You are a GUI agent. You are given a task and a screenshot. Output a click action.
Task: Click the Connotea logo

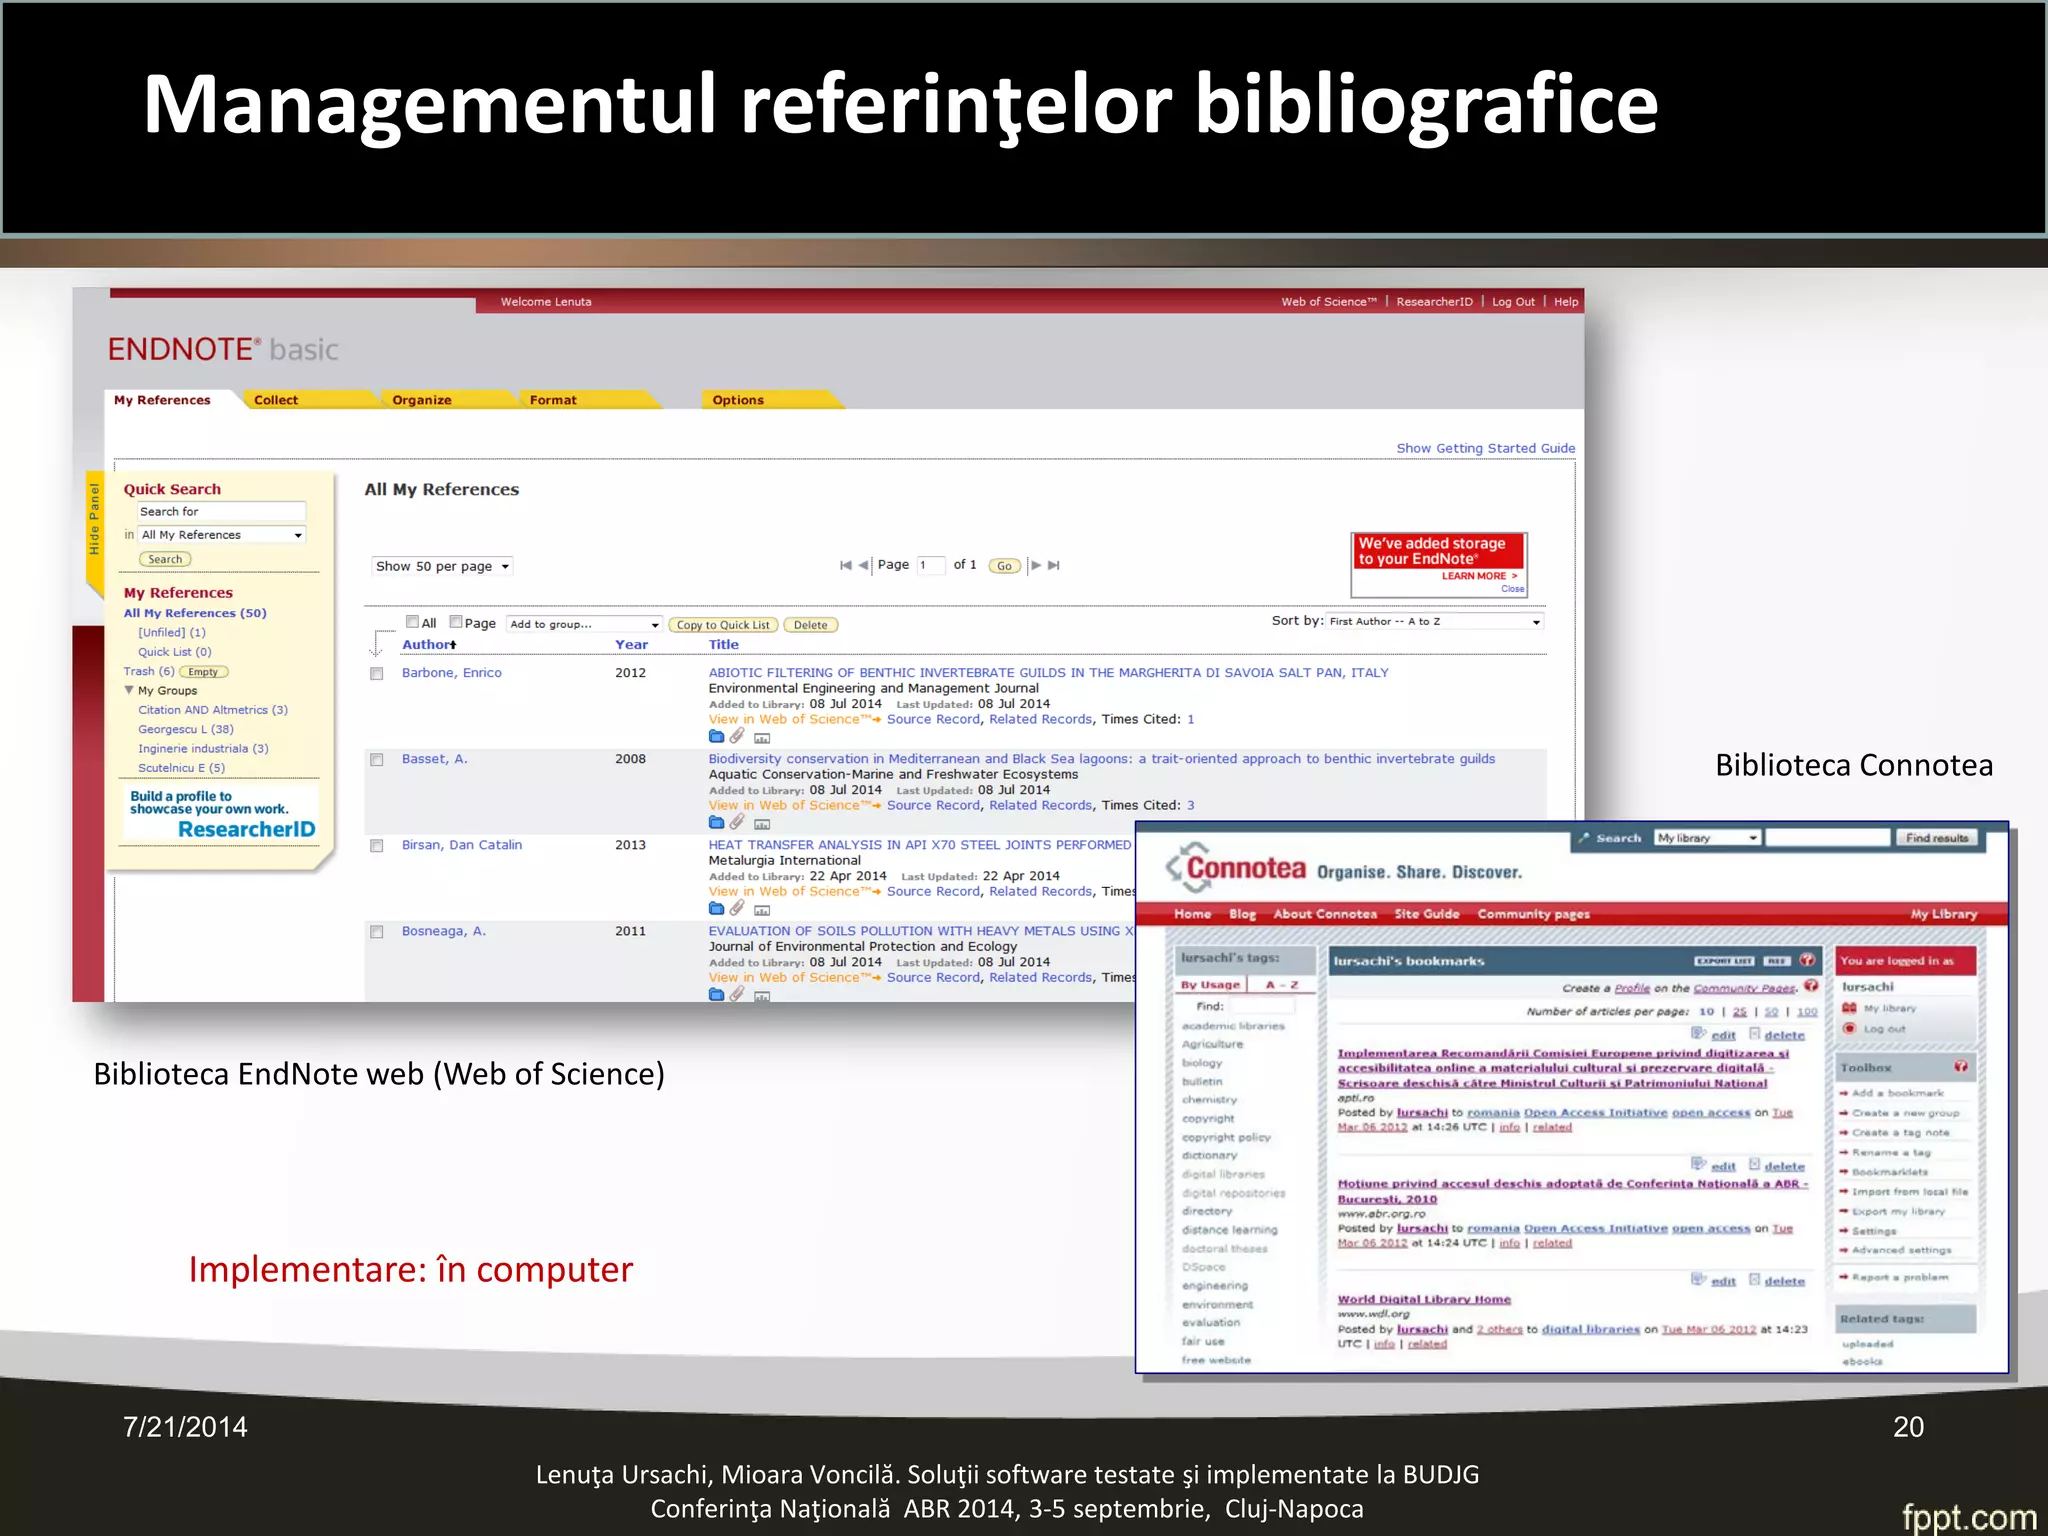[x=1236, y=868]
